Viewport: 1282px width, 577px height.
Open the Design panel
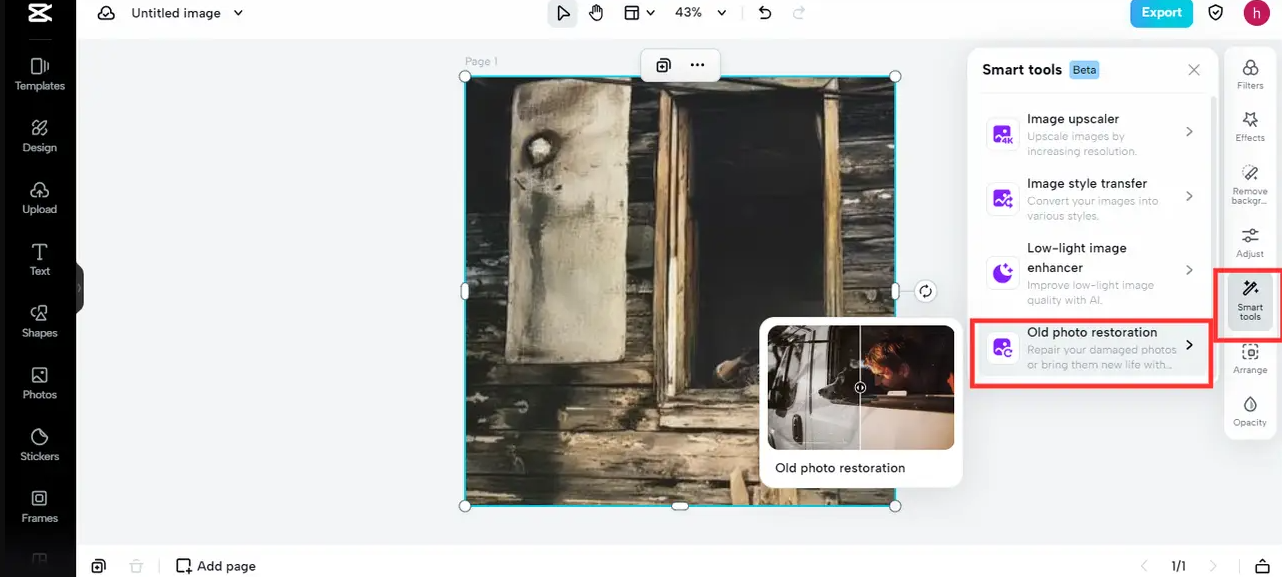[x=39, y=136]
